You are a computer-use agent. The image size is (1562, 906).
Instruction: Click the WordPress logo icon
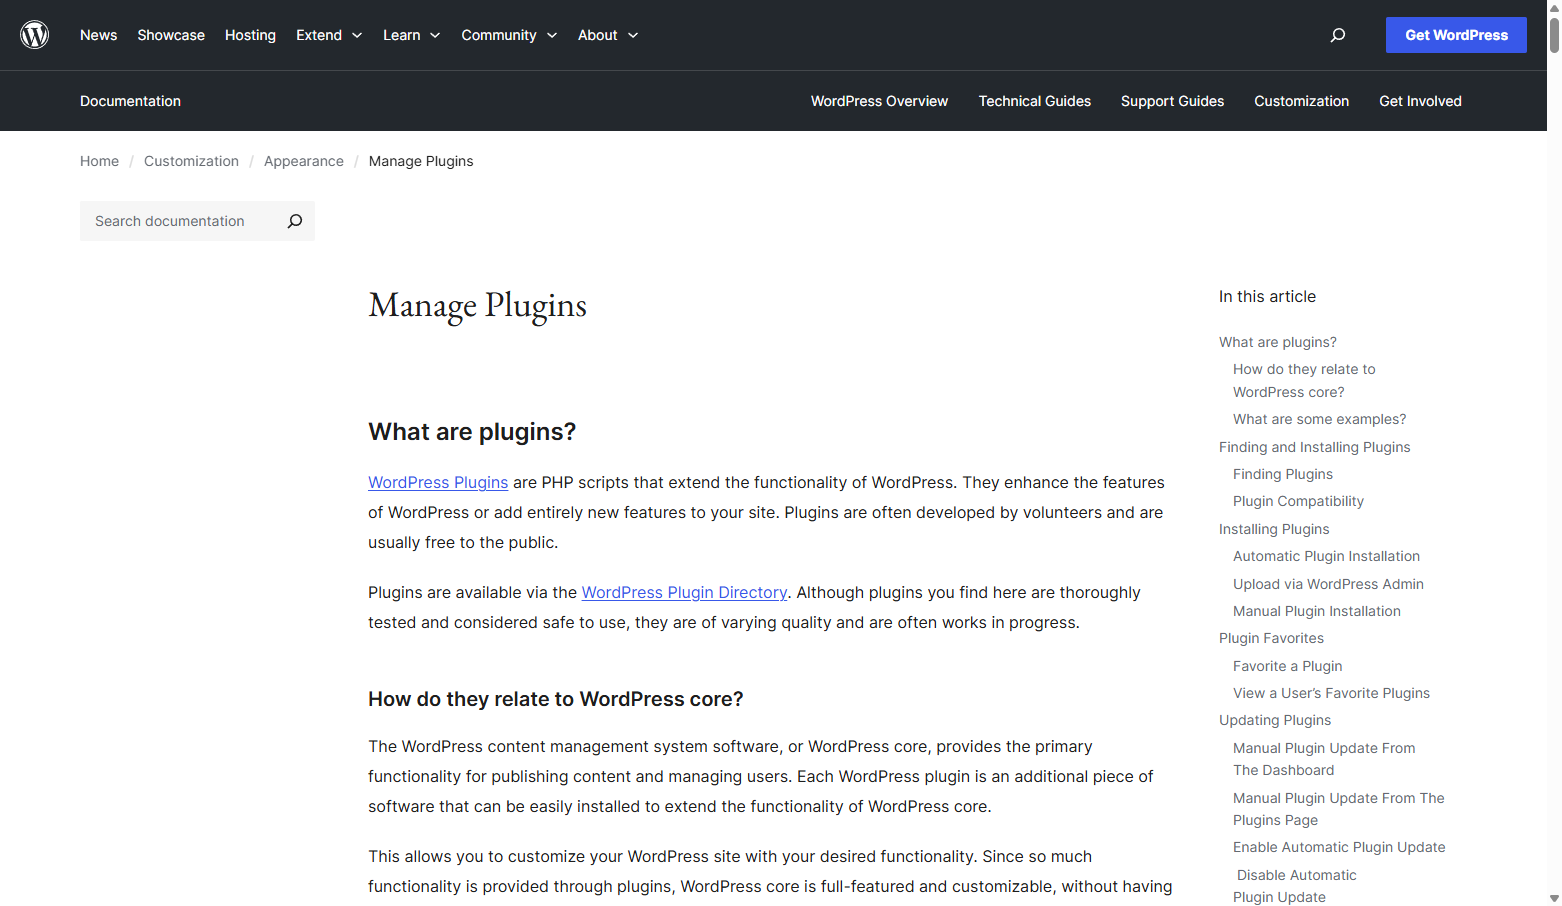(x=34, y=34)
